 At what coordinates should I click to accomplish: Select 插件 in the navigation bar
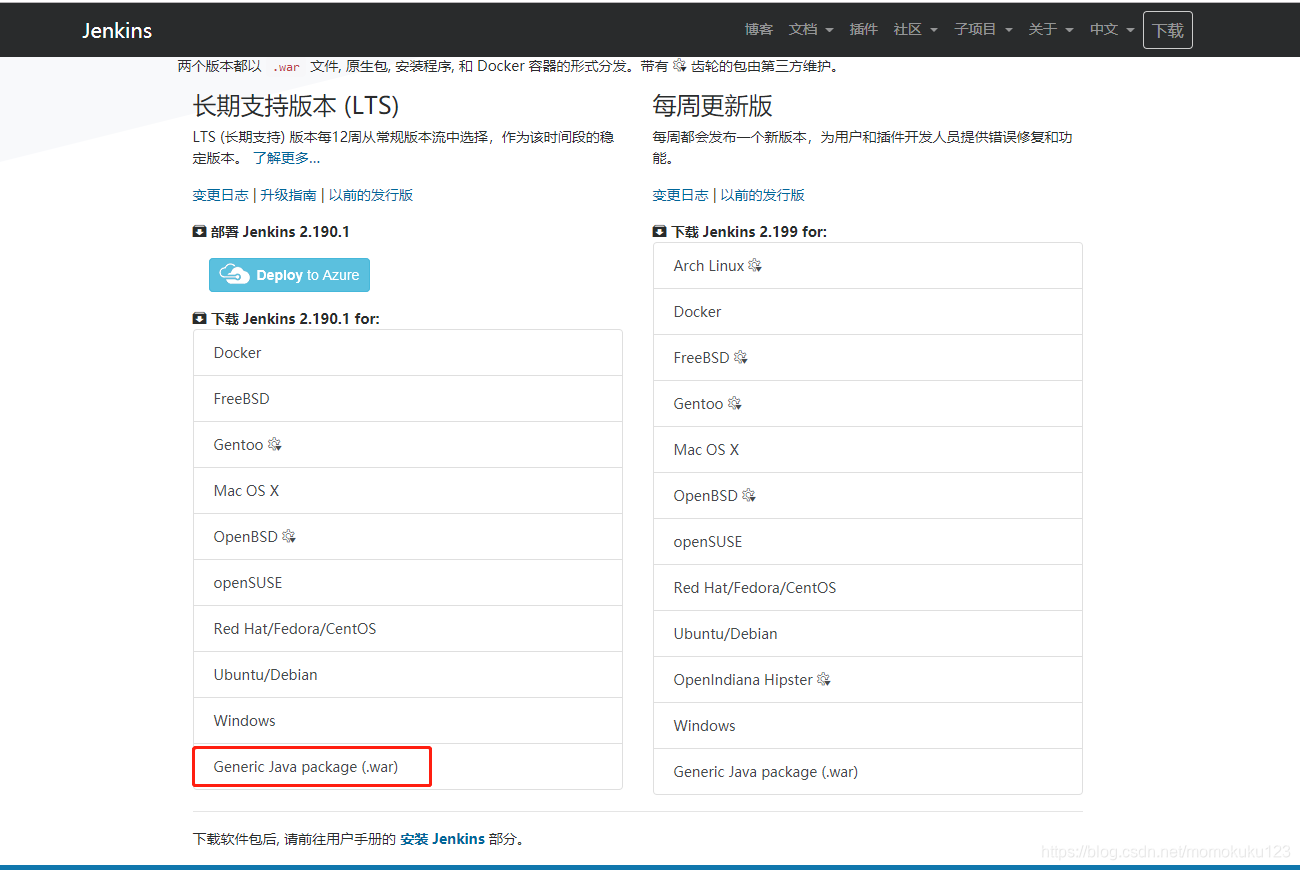coord(863,29)
